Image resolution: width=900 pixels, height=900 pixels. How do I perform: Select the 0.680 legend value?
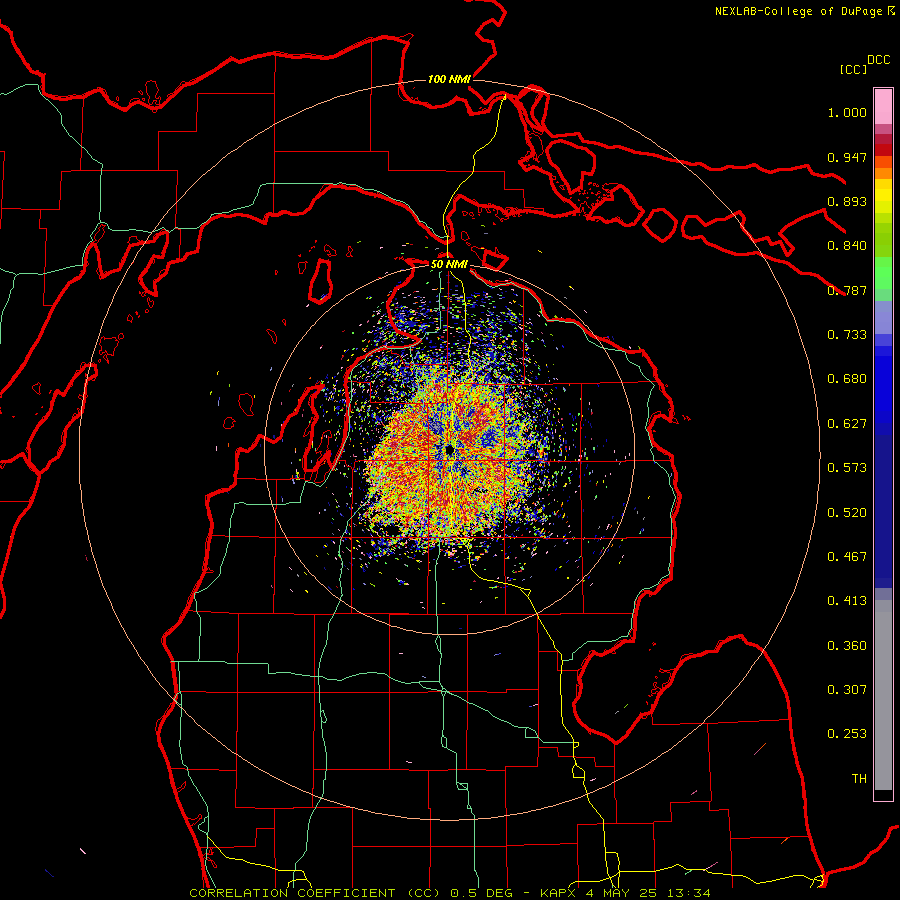point(847,379)
